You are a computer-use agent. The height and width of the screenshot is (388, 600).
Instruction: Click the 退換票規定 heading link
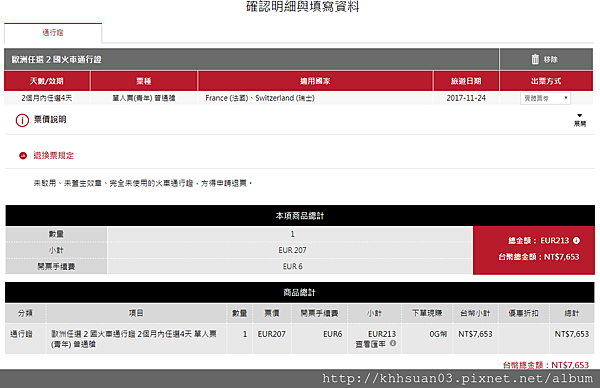(x=53, y=155)
